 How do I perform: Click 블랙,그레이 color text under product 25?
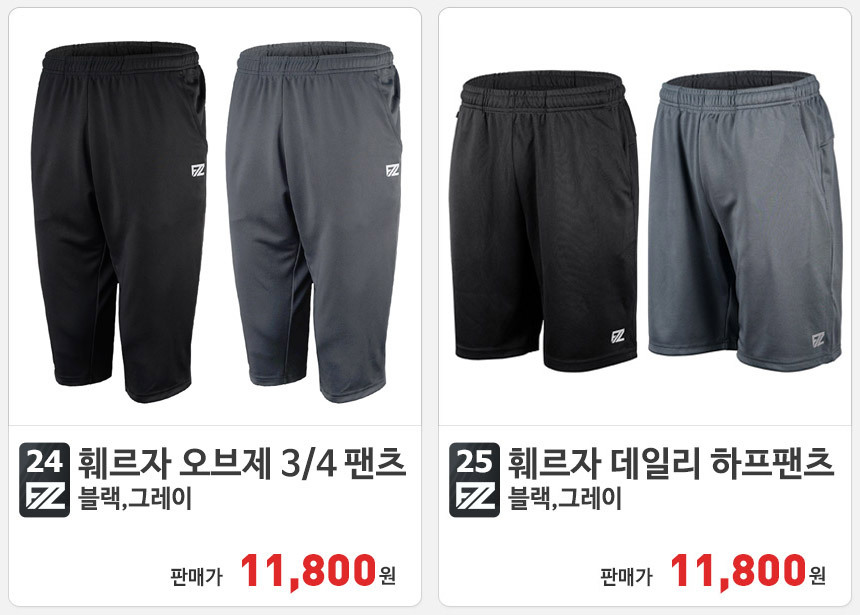(565, 499)
